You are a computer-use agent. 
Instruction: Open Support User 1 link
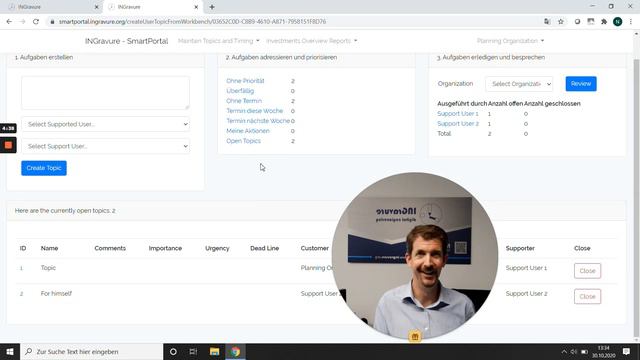[x=458, y=113]
